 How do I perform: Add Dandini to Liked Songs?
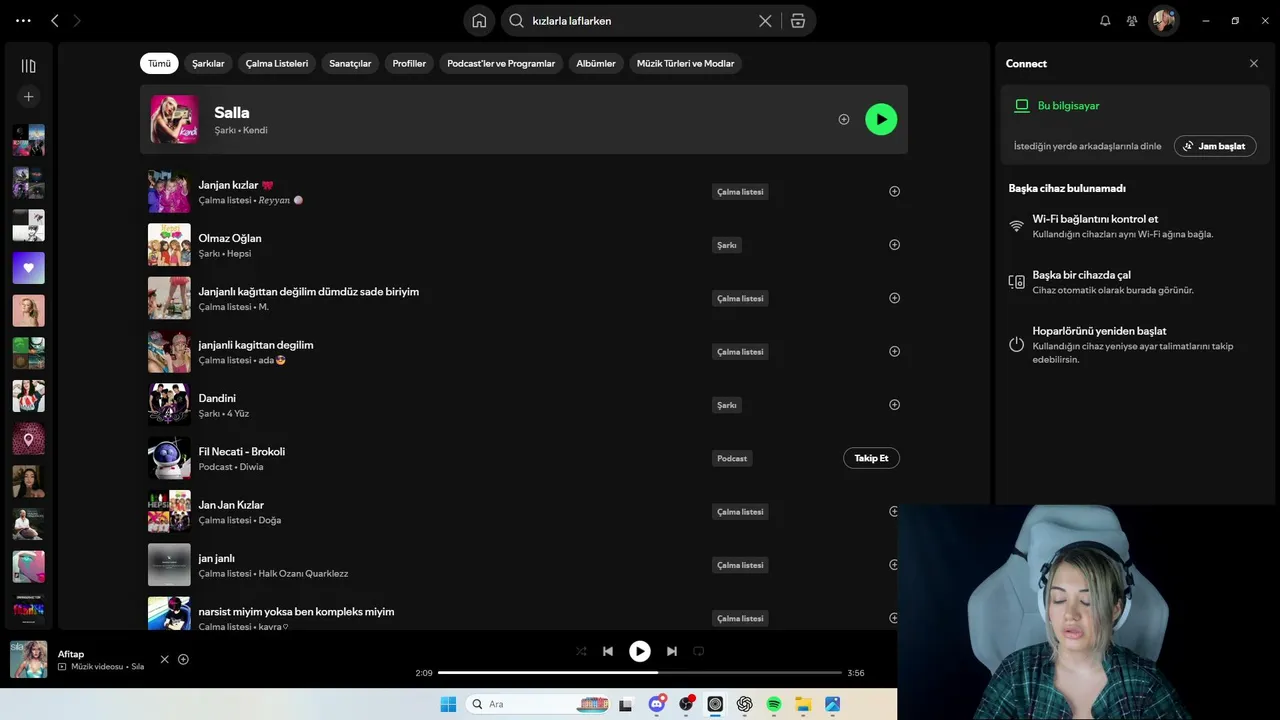coord(894,404)
